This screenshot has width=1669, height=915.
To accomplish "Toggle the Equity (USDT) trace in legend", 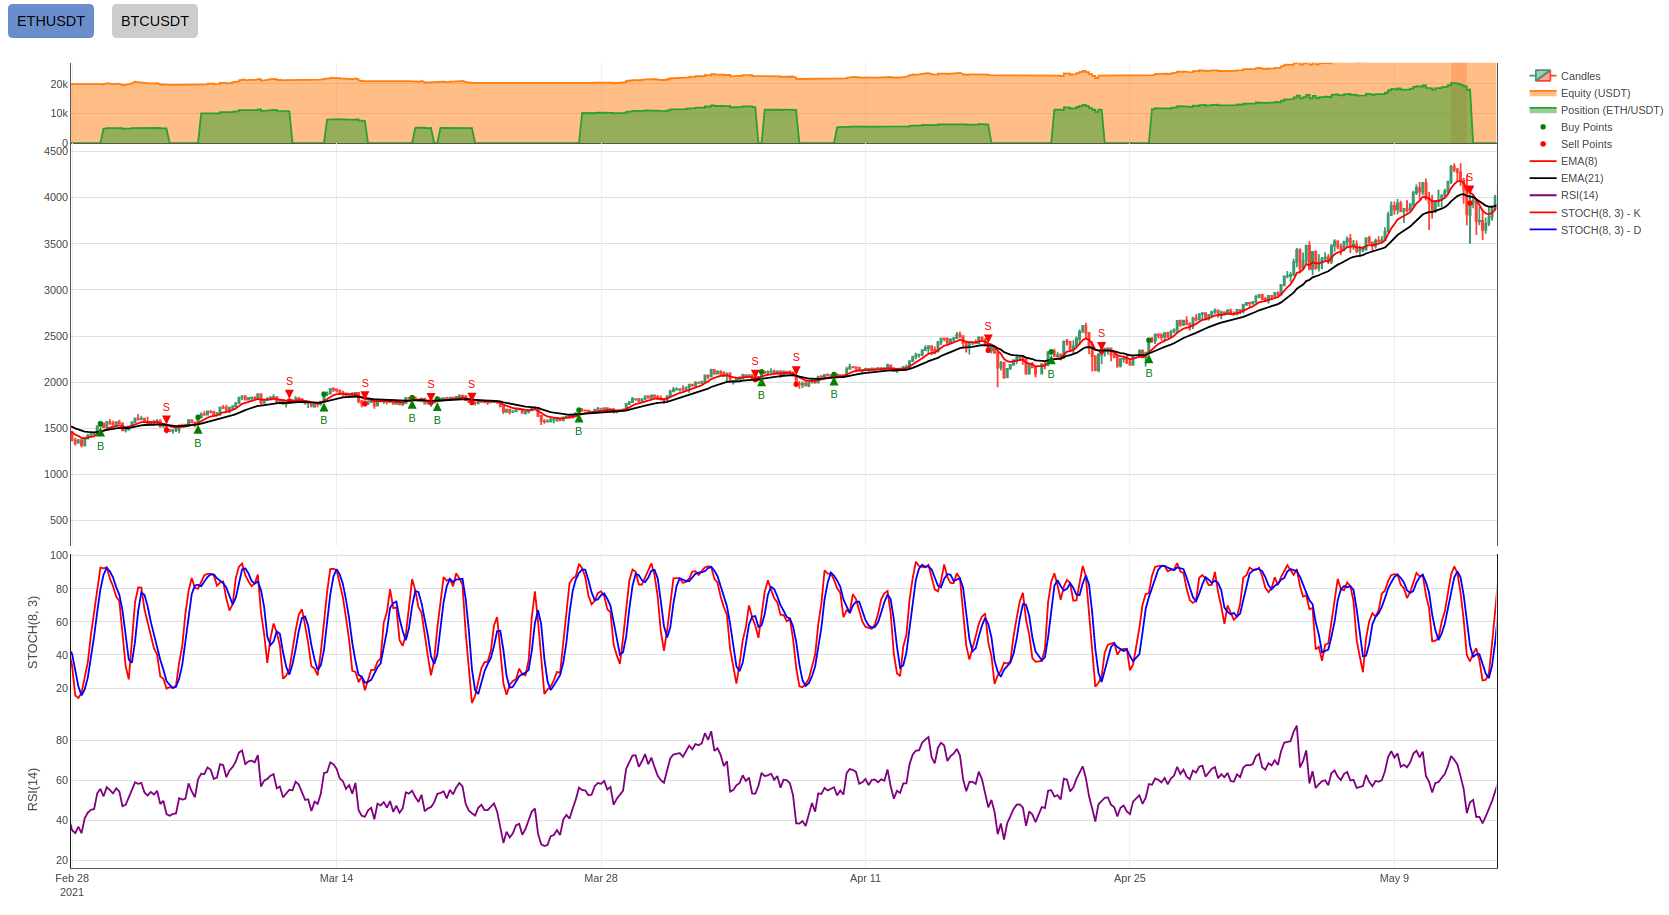I will (1595, 93).
